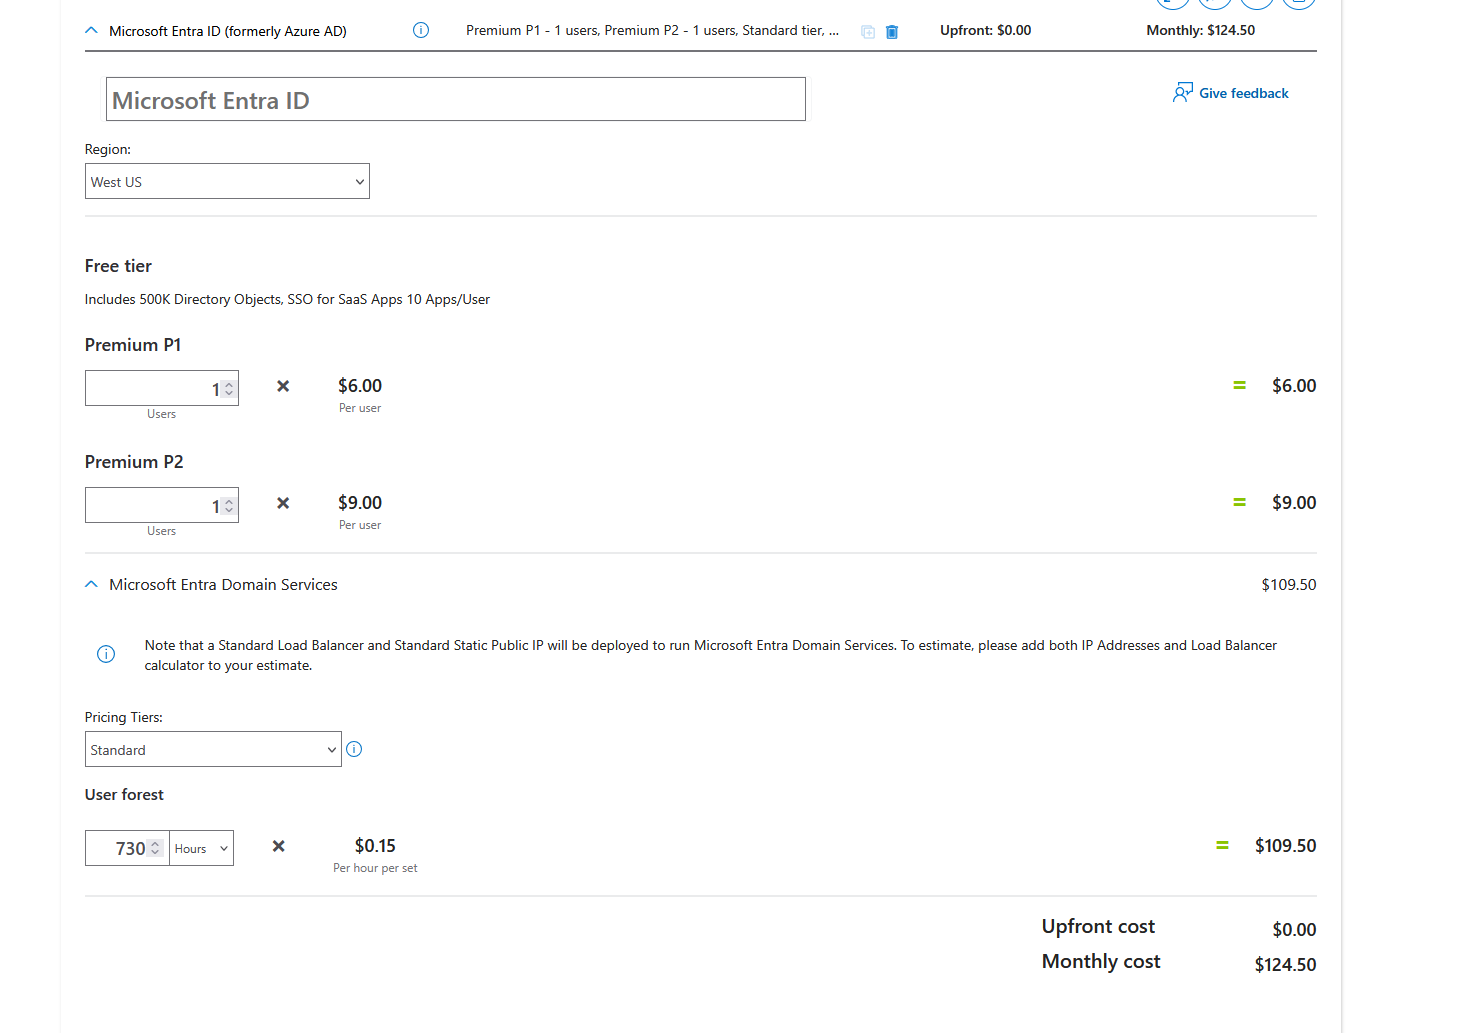Click the $0.00 upfront cost value

[1295, 930]
